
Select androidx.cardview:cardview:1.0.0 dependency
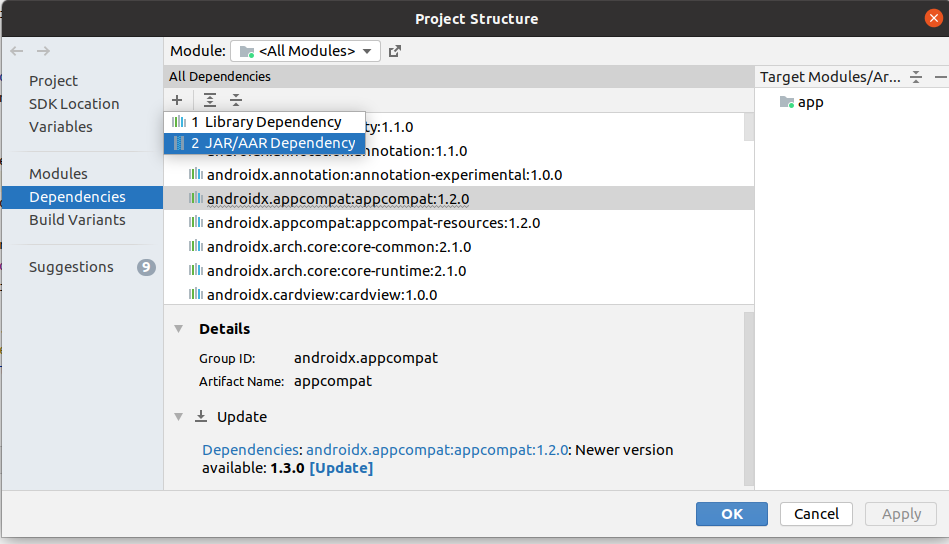[321, 295]
